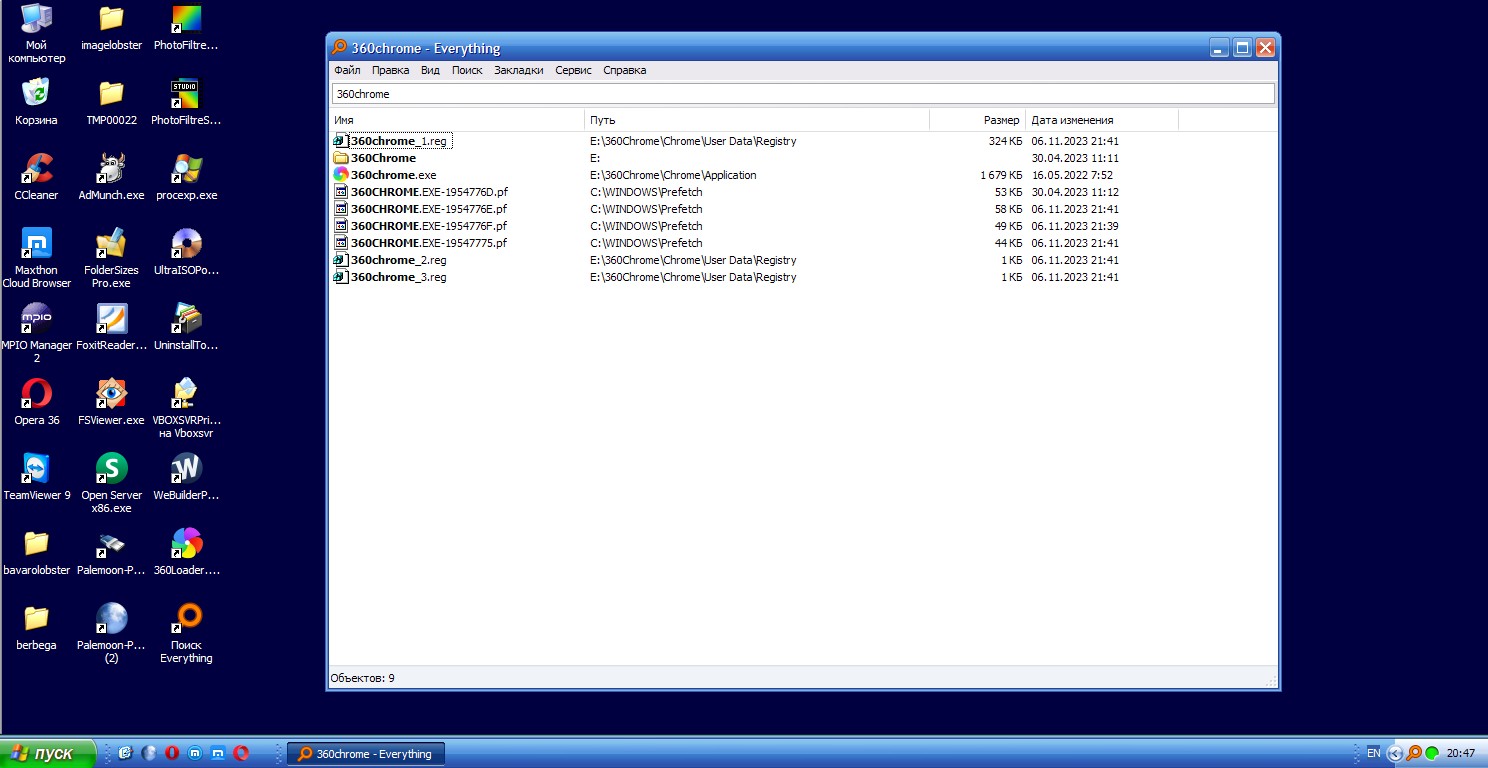
Task: Open the Вид menu
Action: point(430,70)
